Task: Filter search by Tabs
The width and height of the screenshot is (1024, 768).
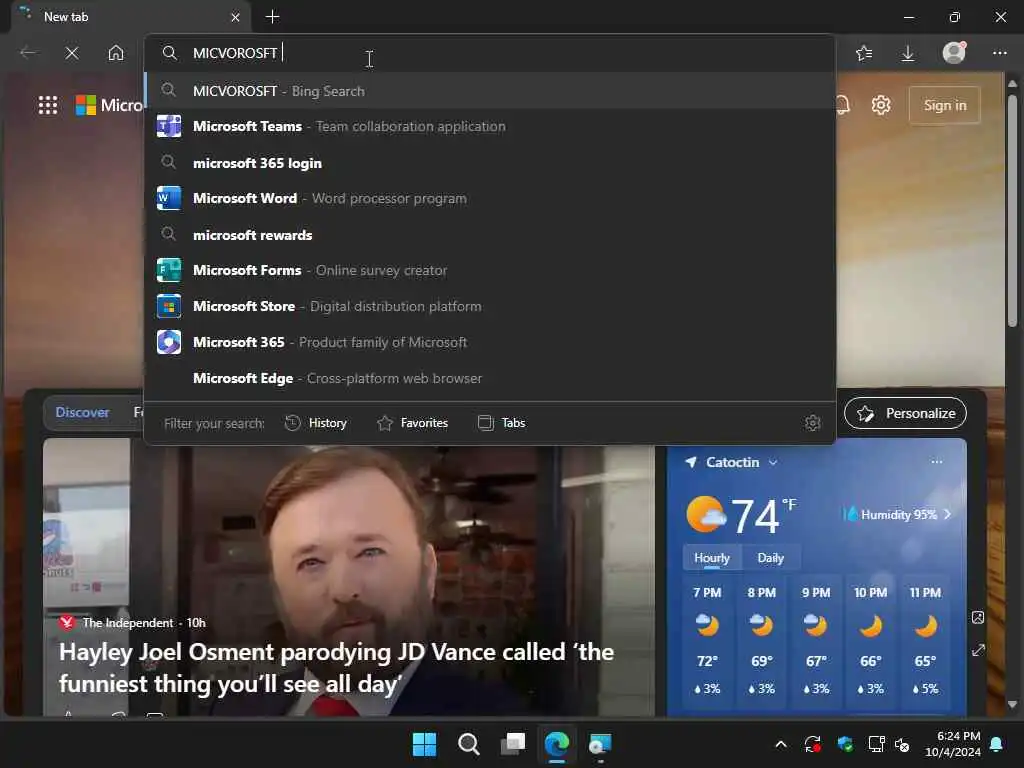Action: [502, 423]
